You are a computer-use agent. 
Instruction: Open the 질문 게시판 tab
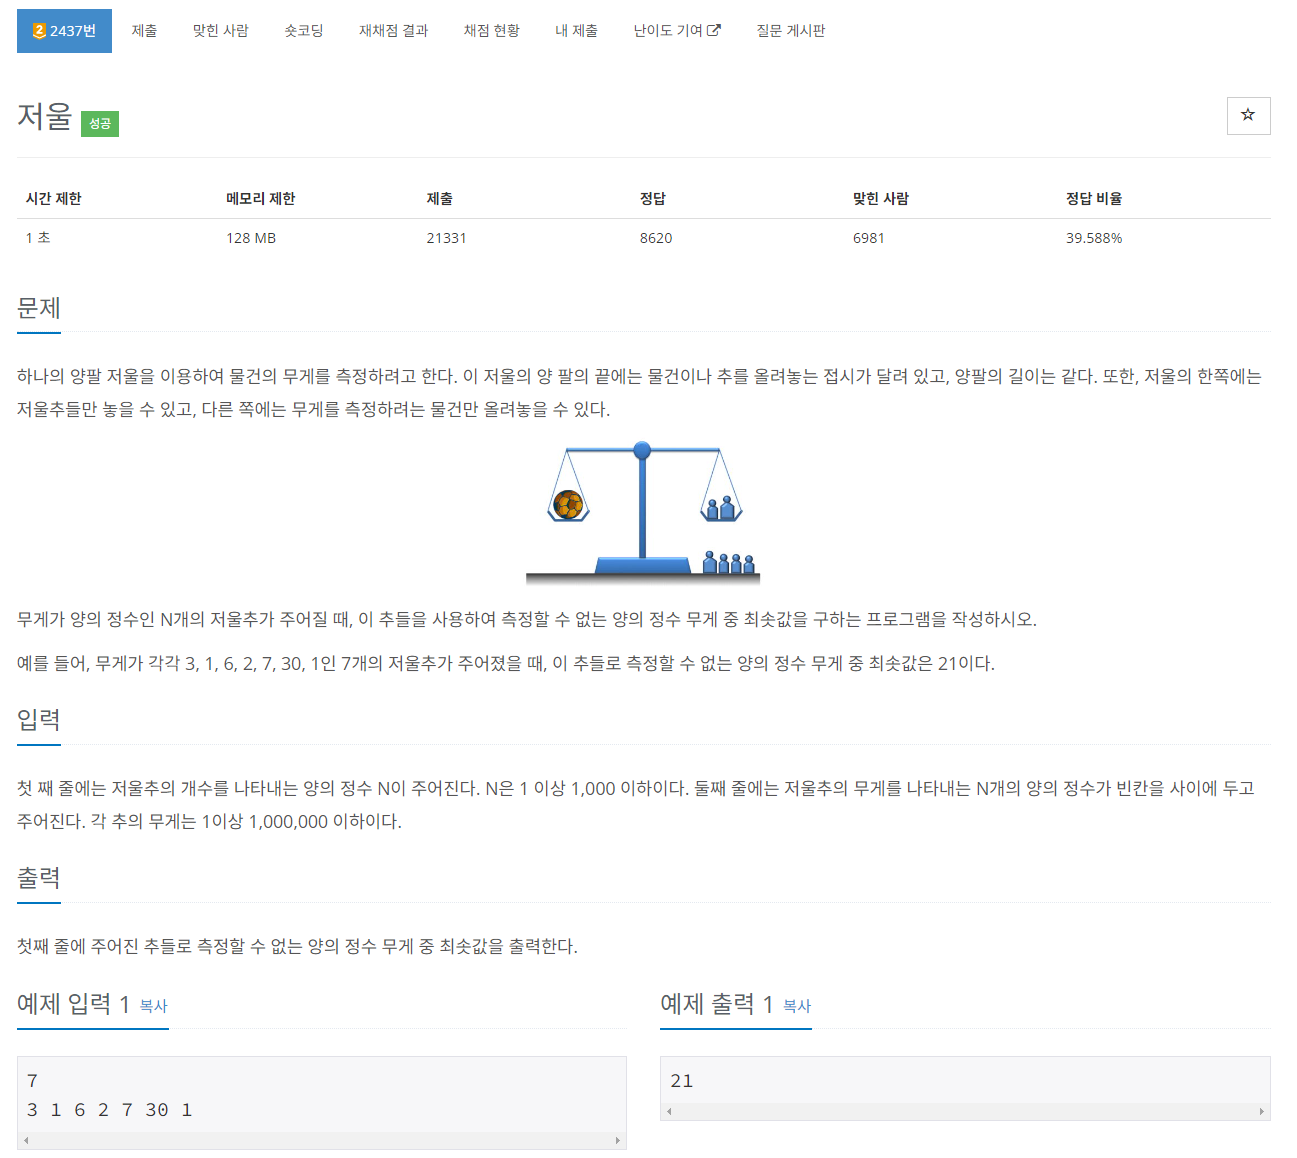[x=791, y=30]
